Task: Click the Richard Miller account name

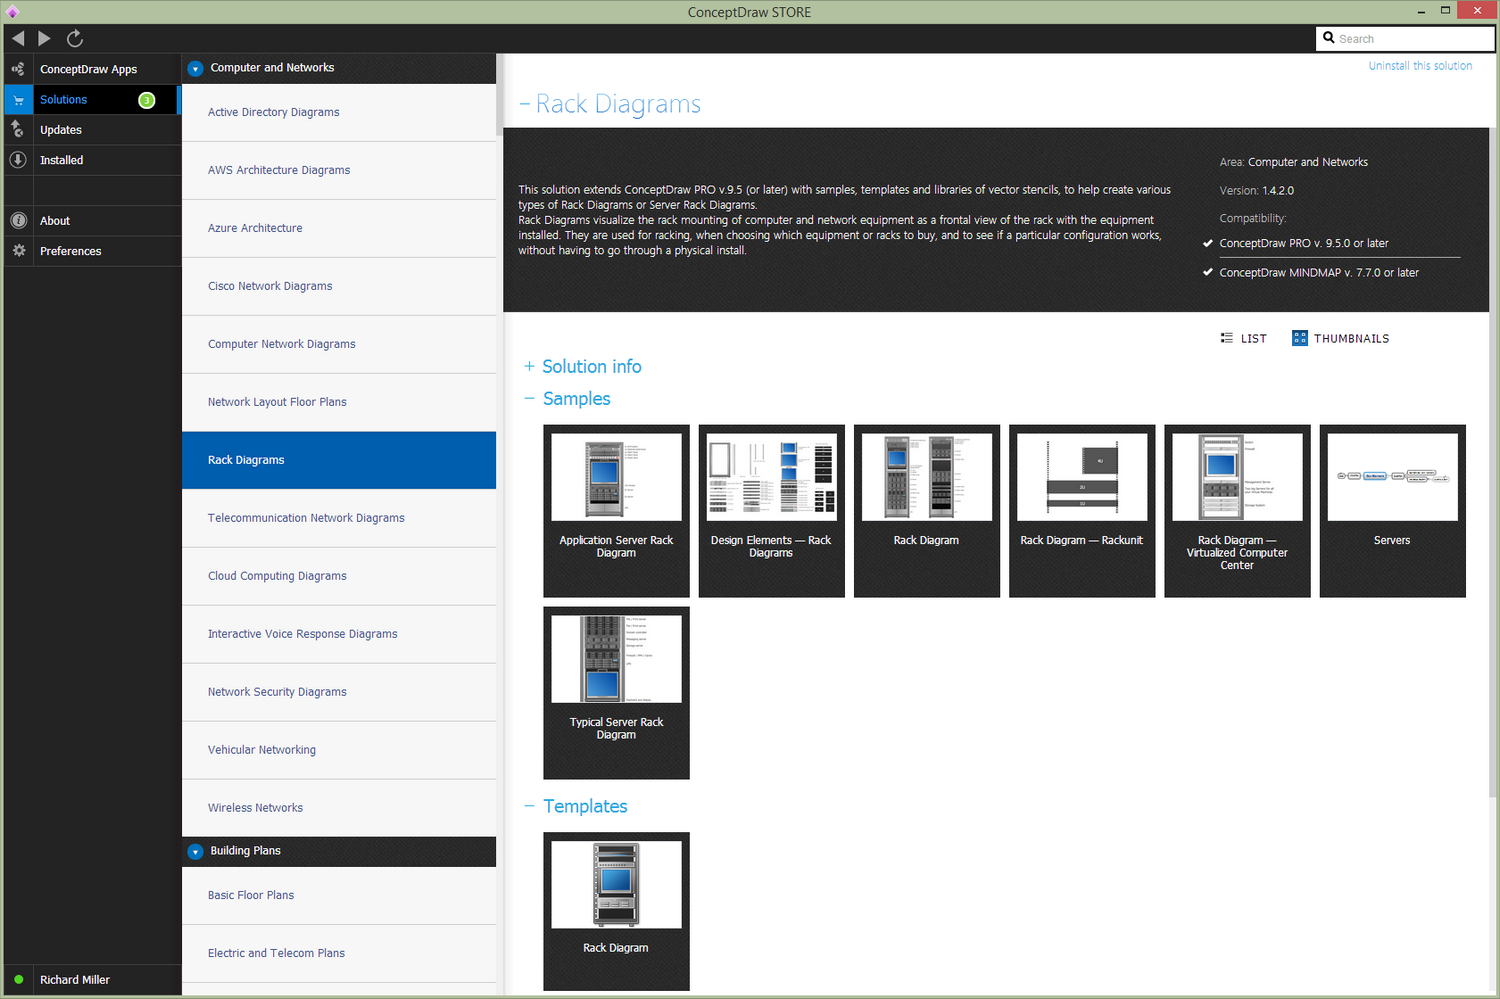Action: point(75,980)
